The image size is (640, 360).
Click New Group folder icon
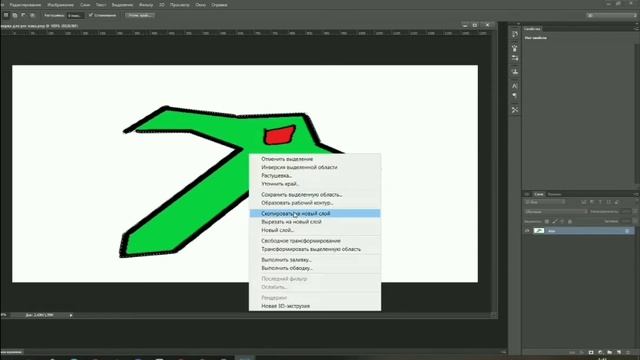point(609,353)
